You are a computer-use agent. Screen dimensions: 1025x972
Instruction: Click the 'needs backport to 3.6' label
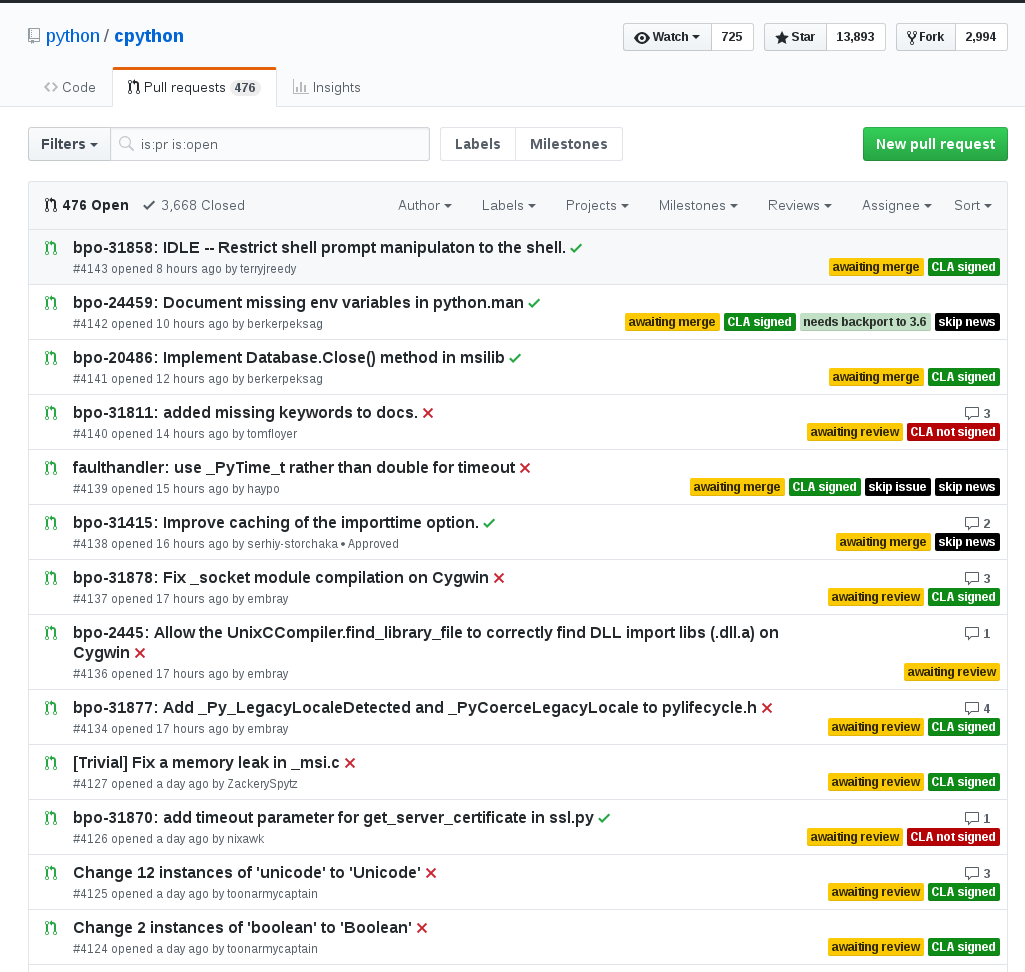click(x=865, y=322)
